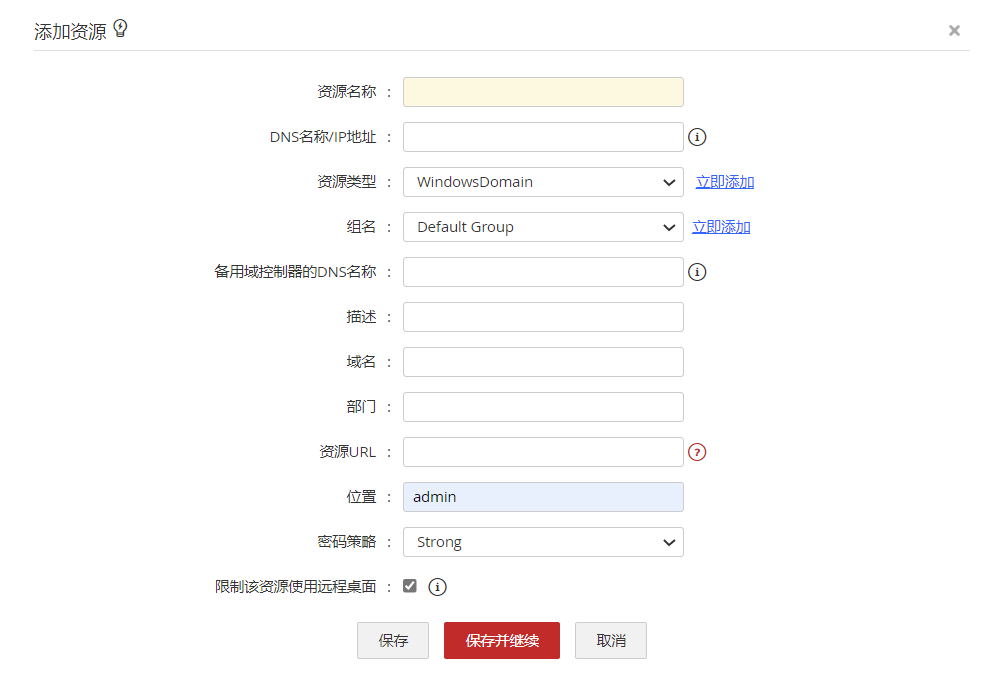This screenshot has width=1000, height=681.
Task: Click info icon beside remote desktop checkbox
Action: [437, 587]
